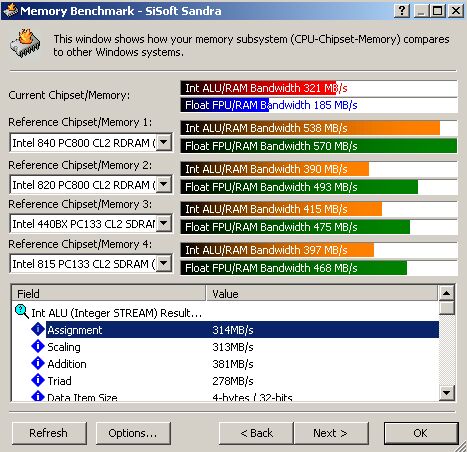Screen dimensions: 467x452
Task: Click the Intel 815 PC133 combo box
Action: (91, 264)
